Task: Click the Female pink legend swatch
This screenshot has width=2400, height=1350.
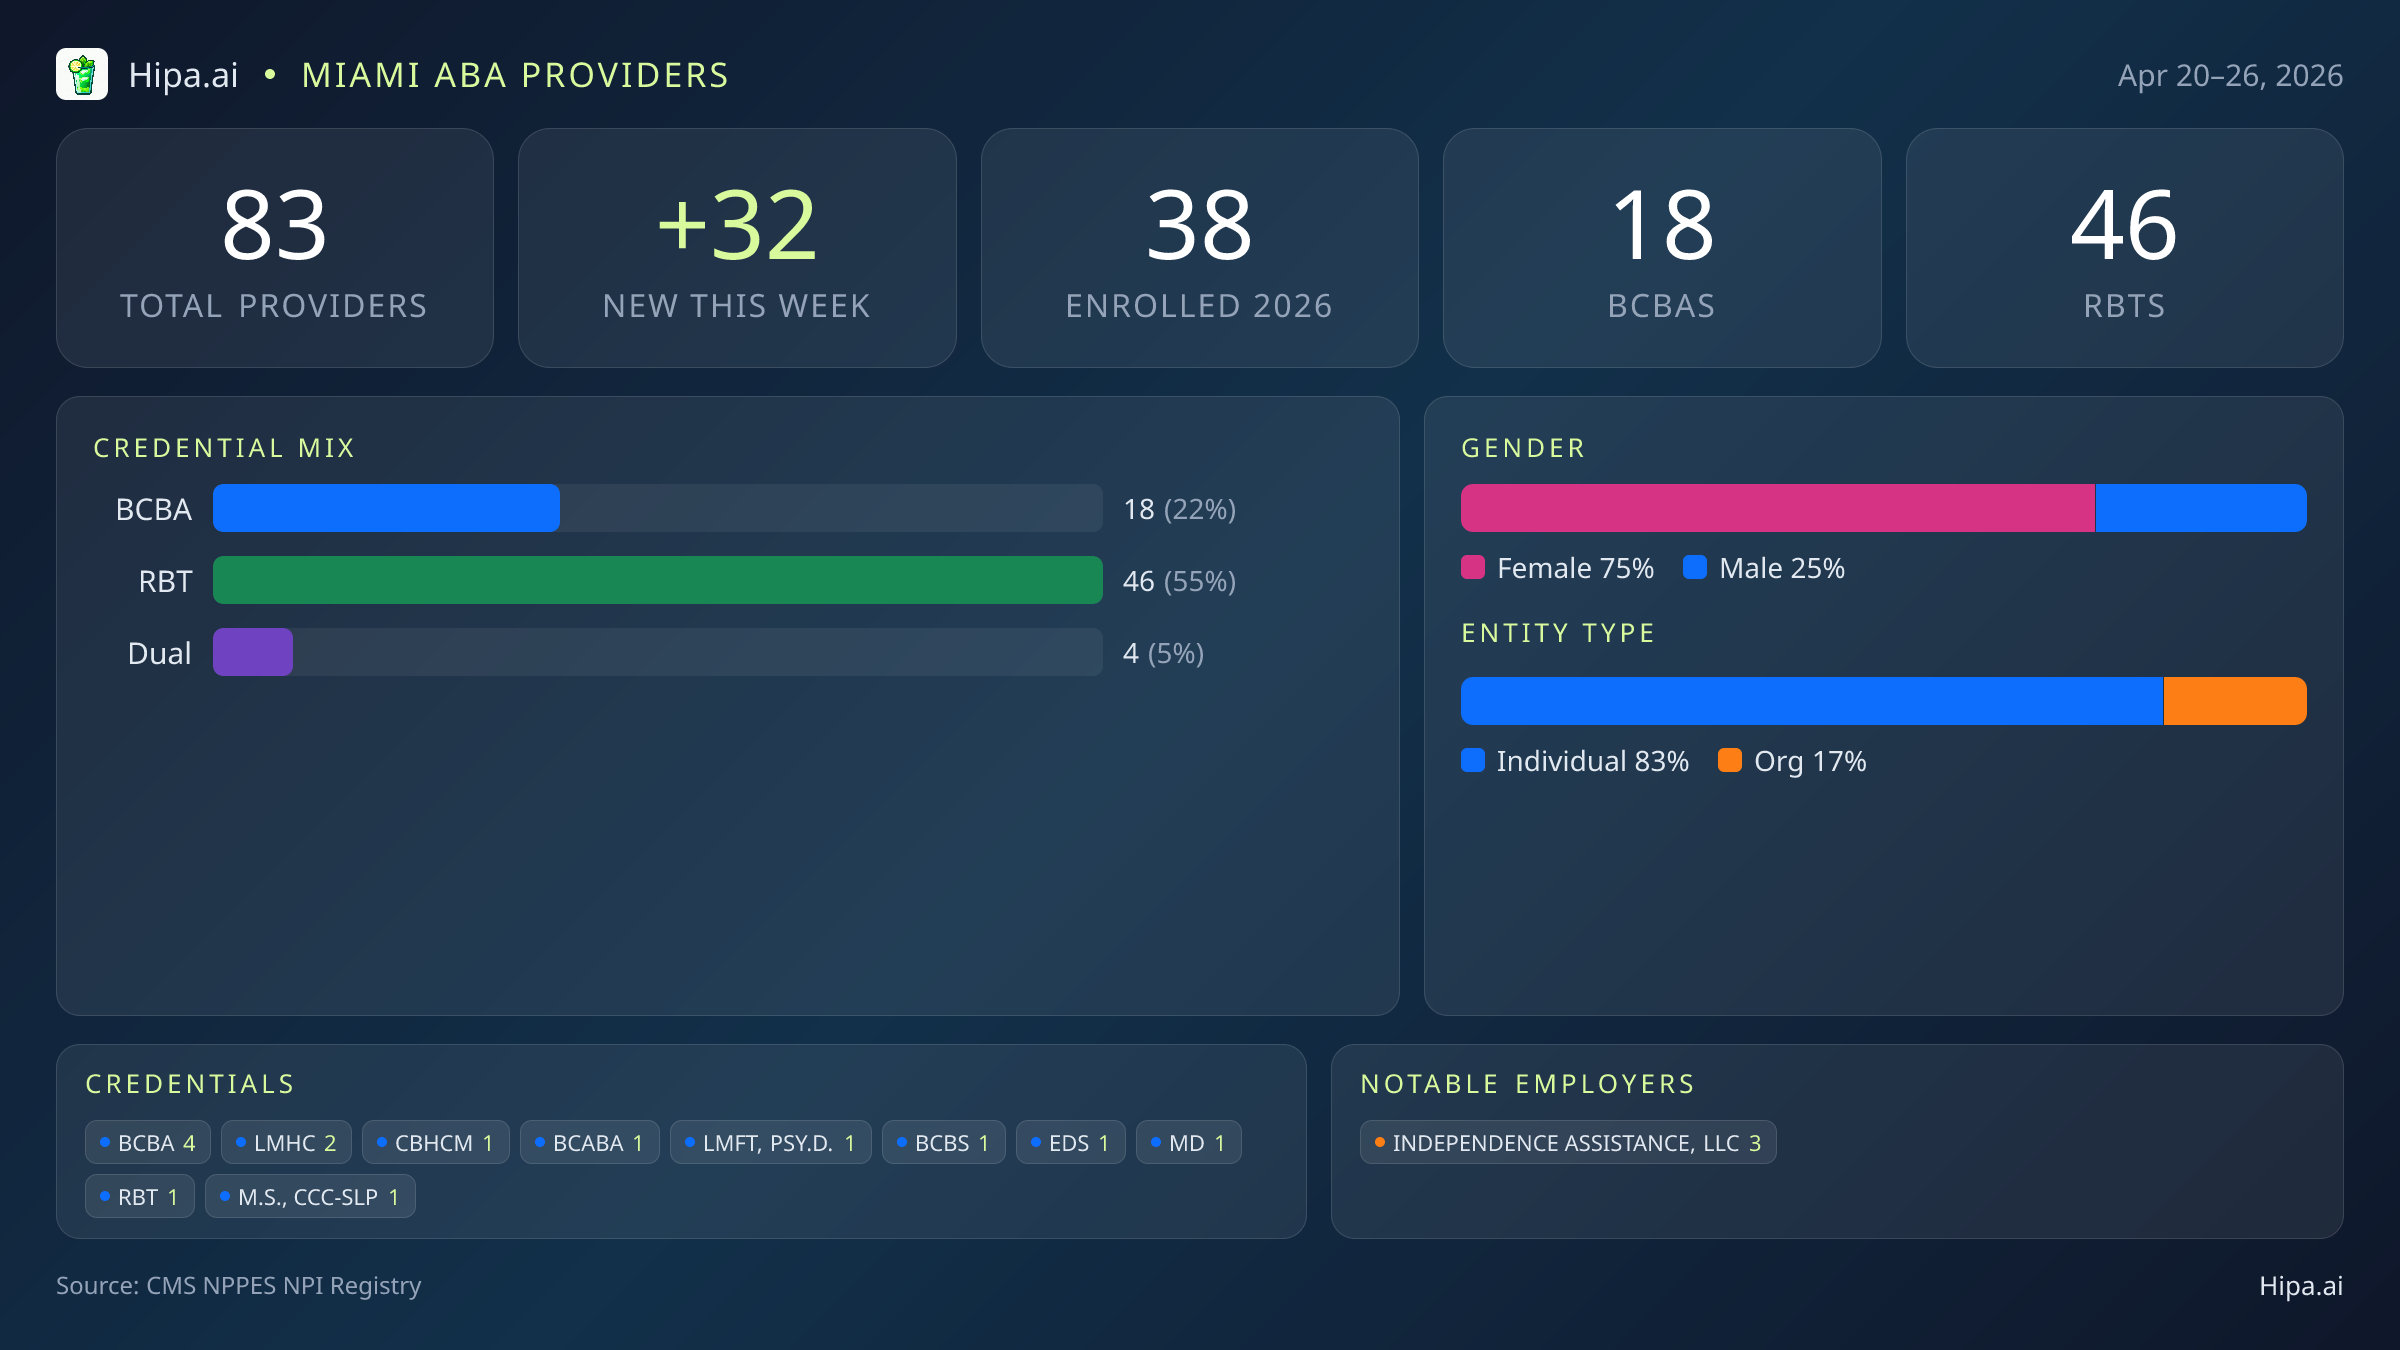Action: 1473,568
